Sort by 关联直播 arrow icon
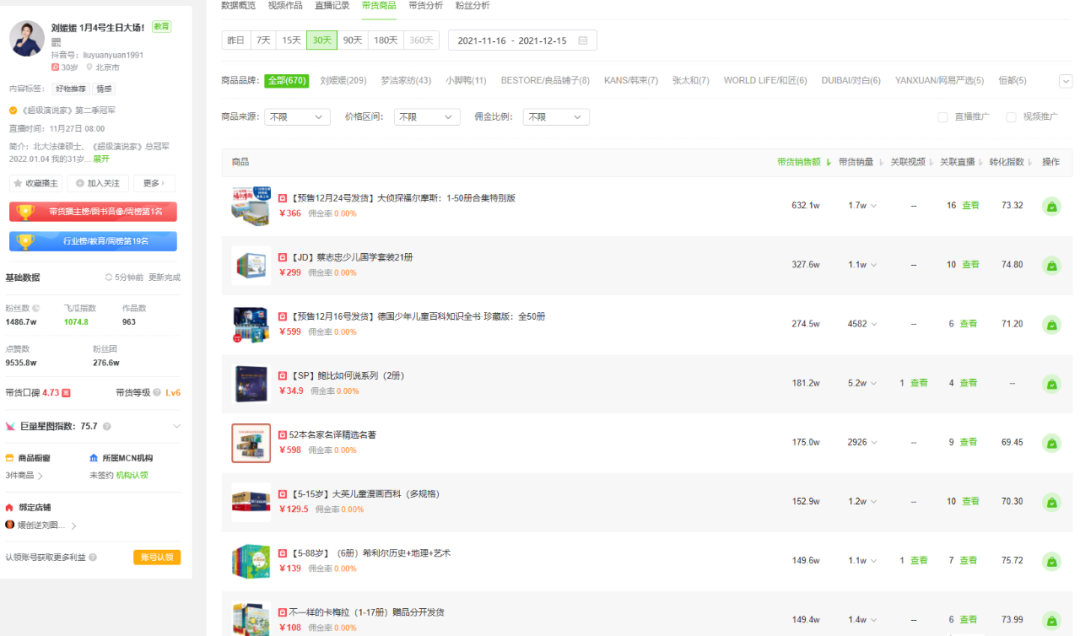 (980, 162)
